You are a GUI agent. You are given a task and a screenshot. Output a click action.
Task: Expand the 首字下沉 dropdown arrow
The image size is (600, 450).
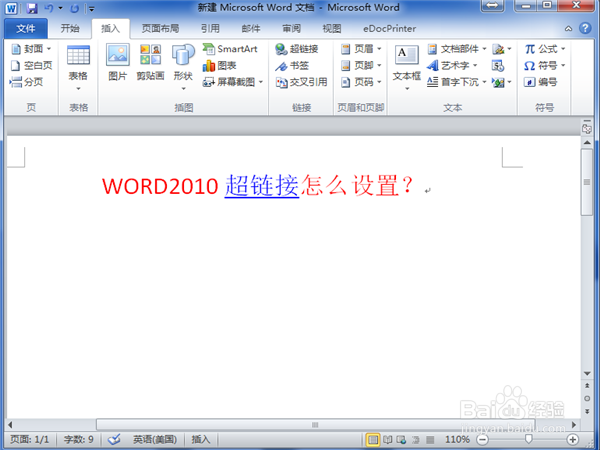[484, 82]
